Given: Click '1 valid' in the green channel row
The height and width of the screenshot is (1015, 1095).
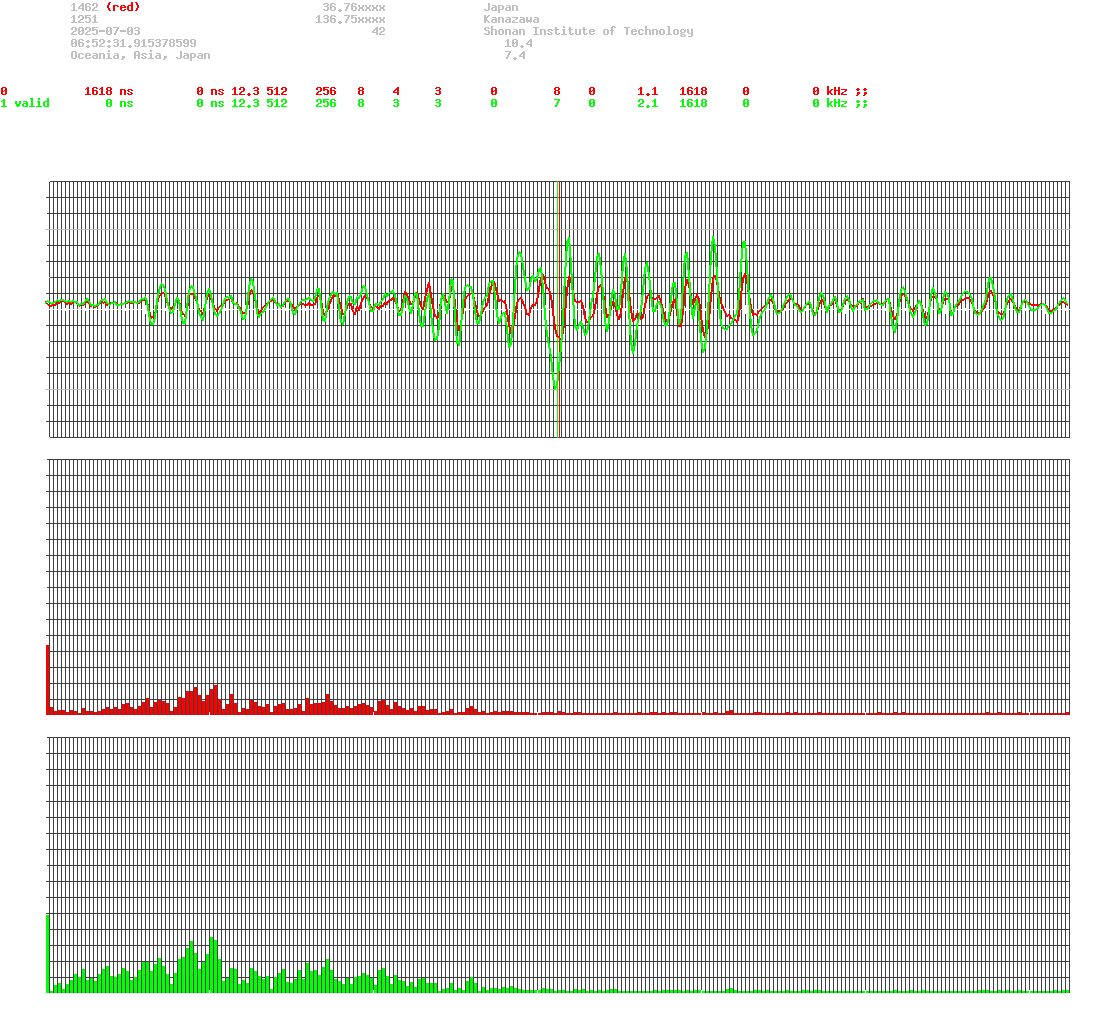Looking at the screenshot, I should tap(24, 103).
